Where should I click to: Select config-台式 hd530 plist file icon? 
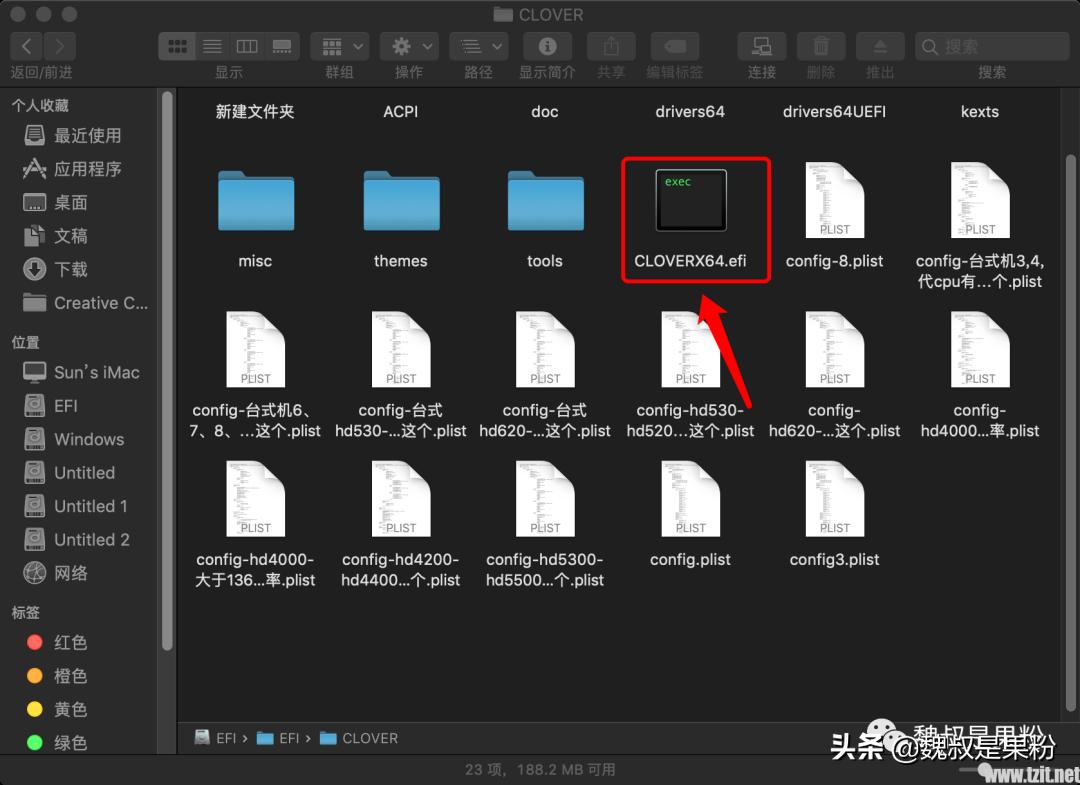401,349
